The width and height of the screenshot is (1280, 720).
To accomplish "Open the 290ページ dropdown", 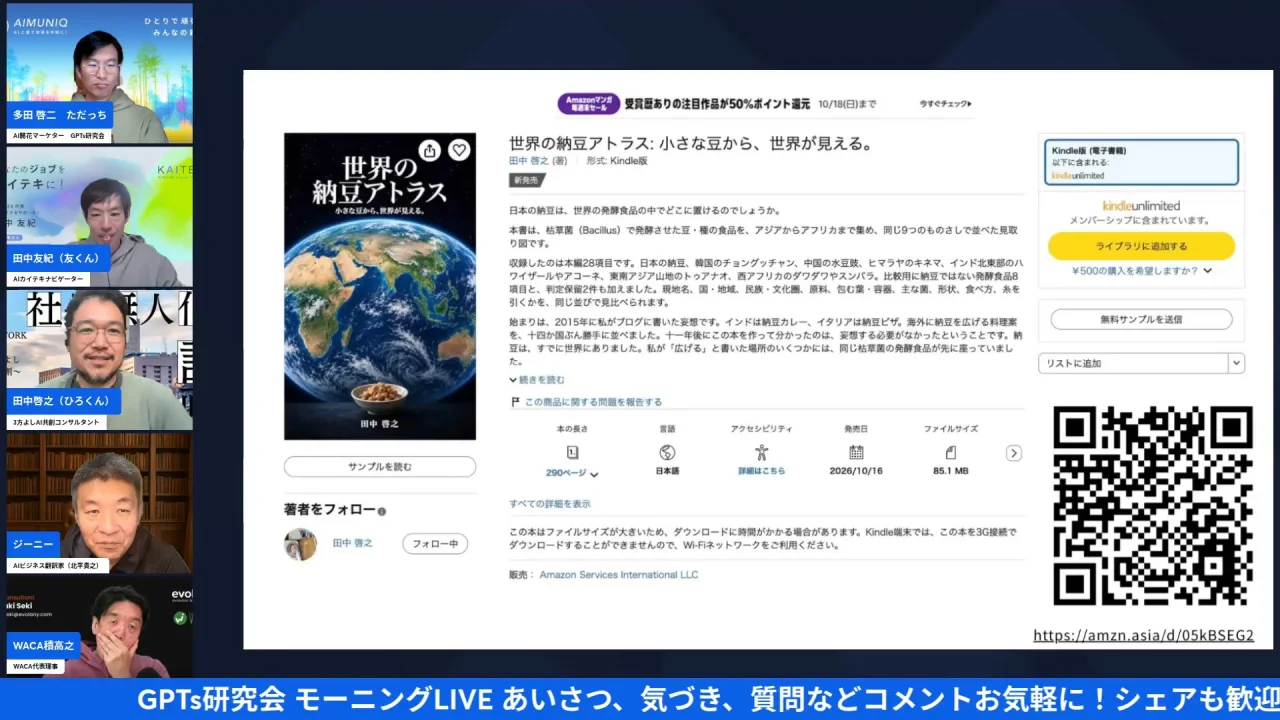I will [x=572, y=473].
